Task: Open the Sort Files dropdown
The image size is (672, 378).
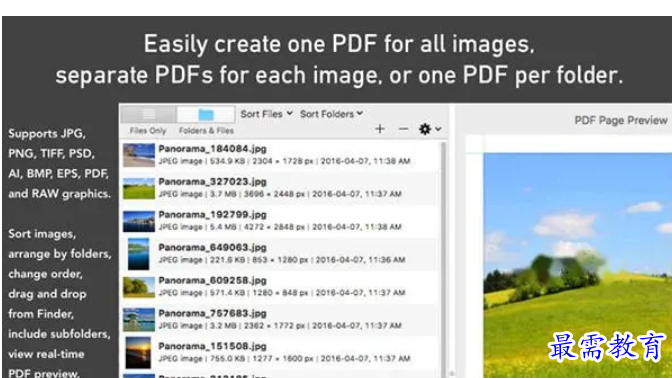Action: pos(267,114)
